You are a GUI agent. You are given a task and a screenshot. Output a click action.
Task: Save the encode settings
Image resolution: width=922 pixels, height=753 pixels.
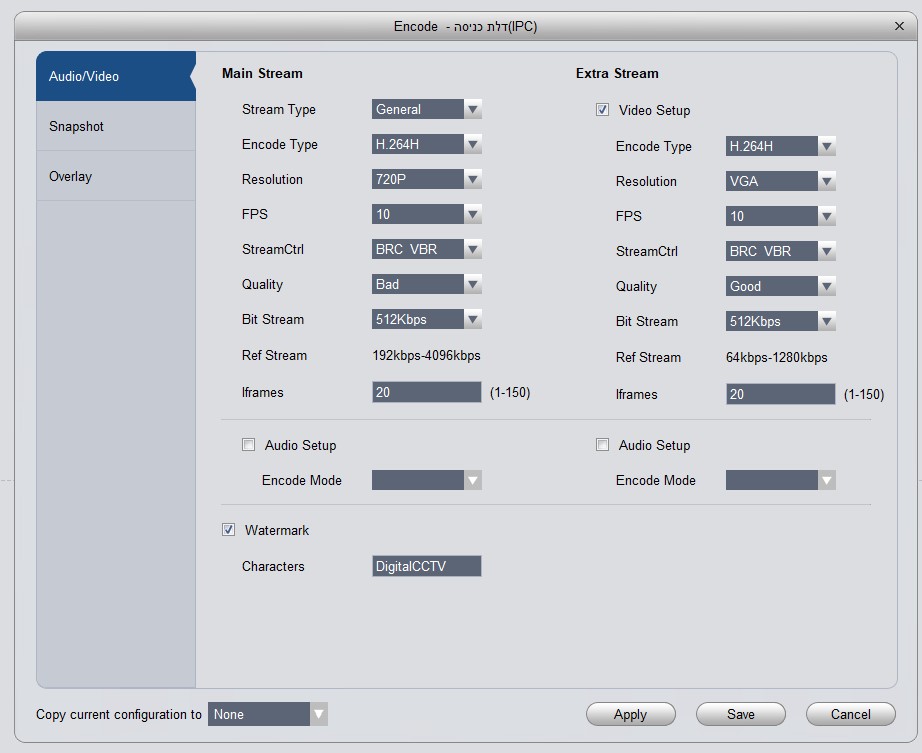(740, 714)
